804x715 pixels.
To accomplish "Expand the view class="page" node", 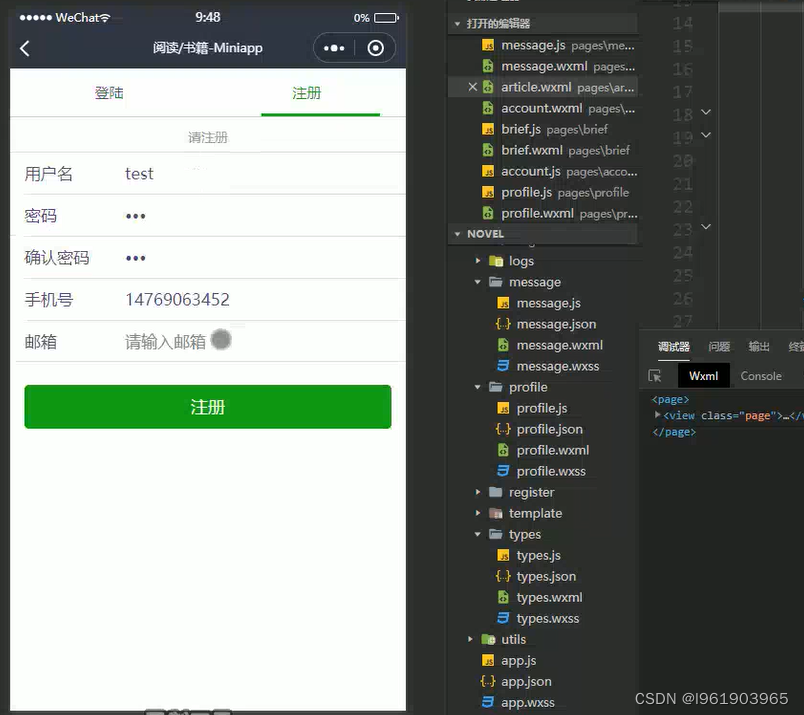I will (x=657, y=415).
